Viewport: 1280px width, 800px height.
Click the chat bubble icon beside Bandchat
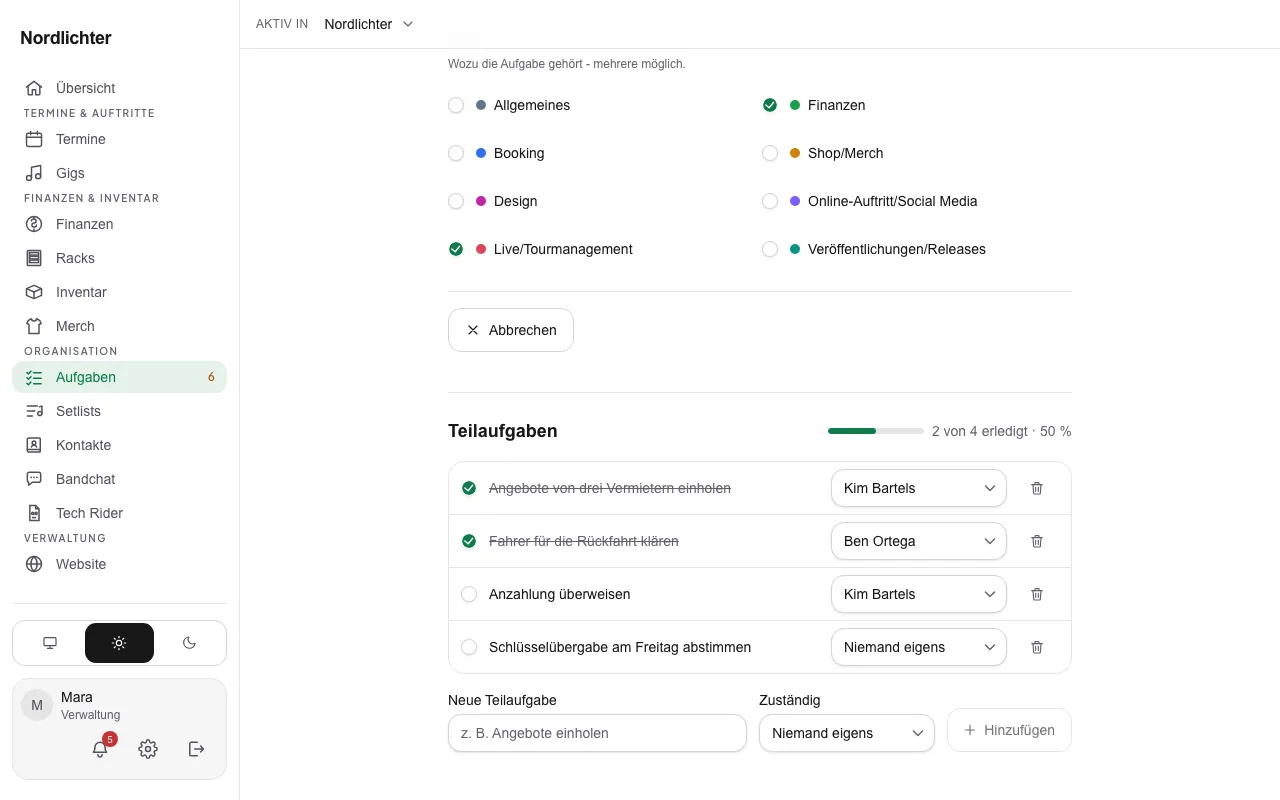34,479
